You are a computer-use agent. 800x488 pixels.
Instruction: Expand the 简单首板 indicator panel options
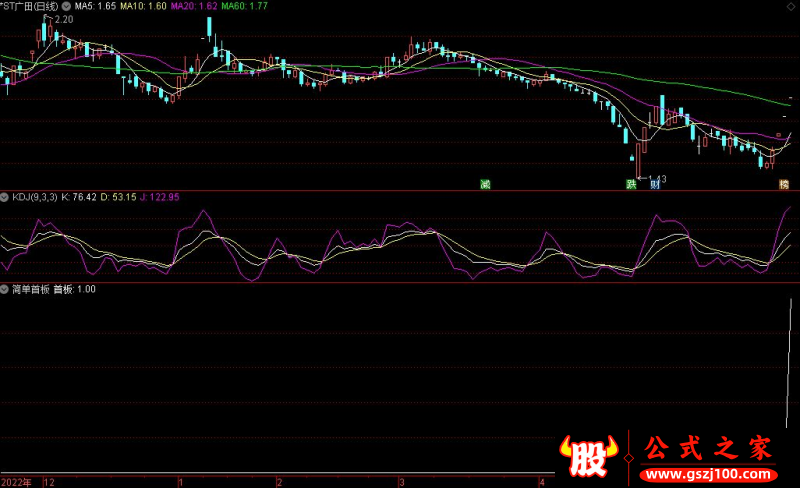(5, 289)
